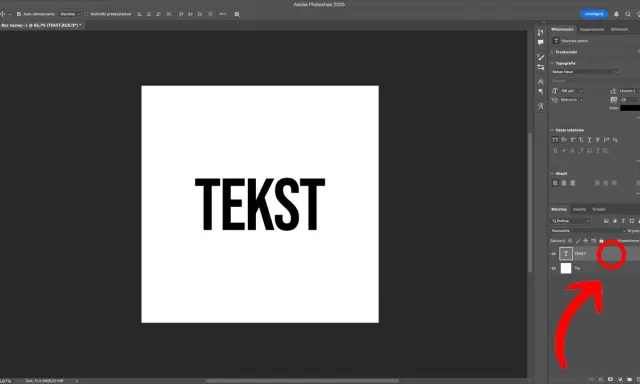640x384 pixels.
Task: Click the pixel layer filter icon
Action: coord(606,221)
